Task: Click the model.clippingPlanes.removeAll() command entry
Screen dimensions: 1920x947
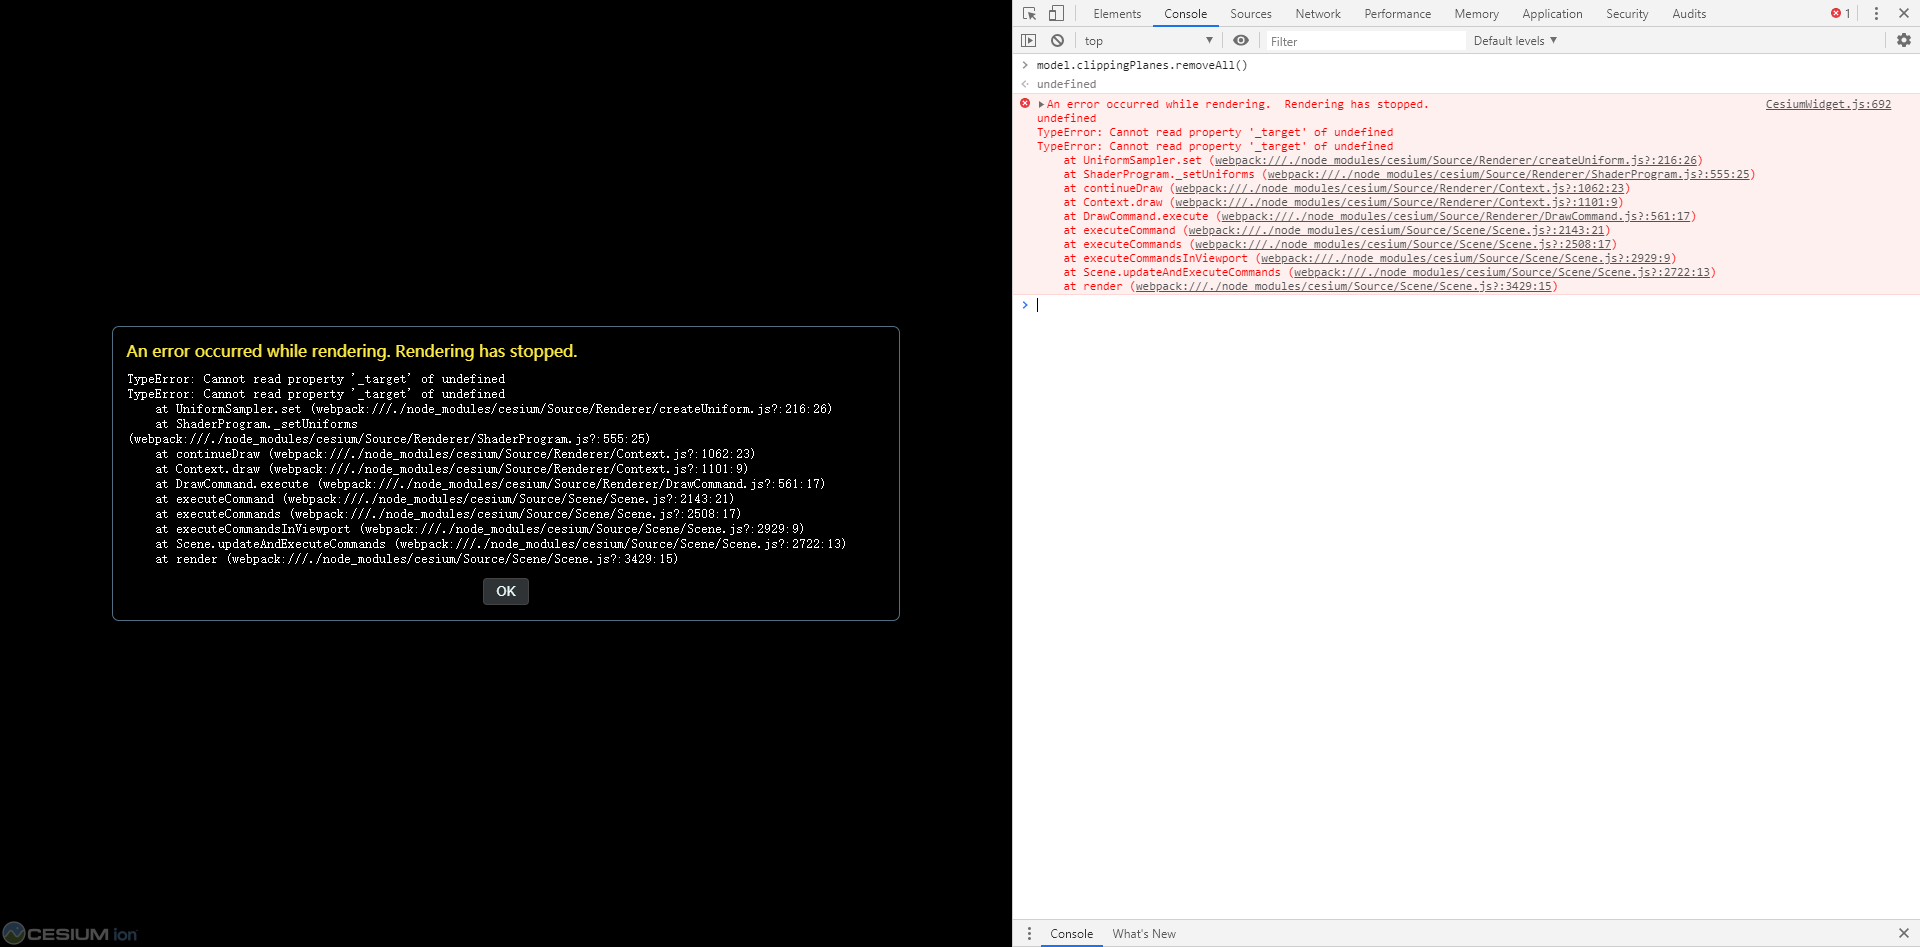Action: pyautogui.click(x=1142, y=65)
